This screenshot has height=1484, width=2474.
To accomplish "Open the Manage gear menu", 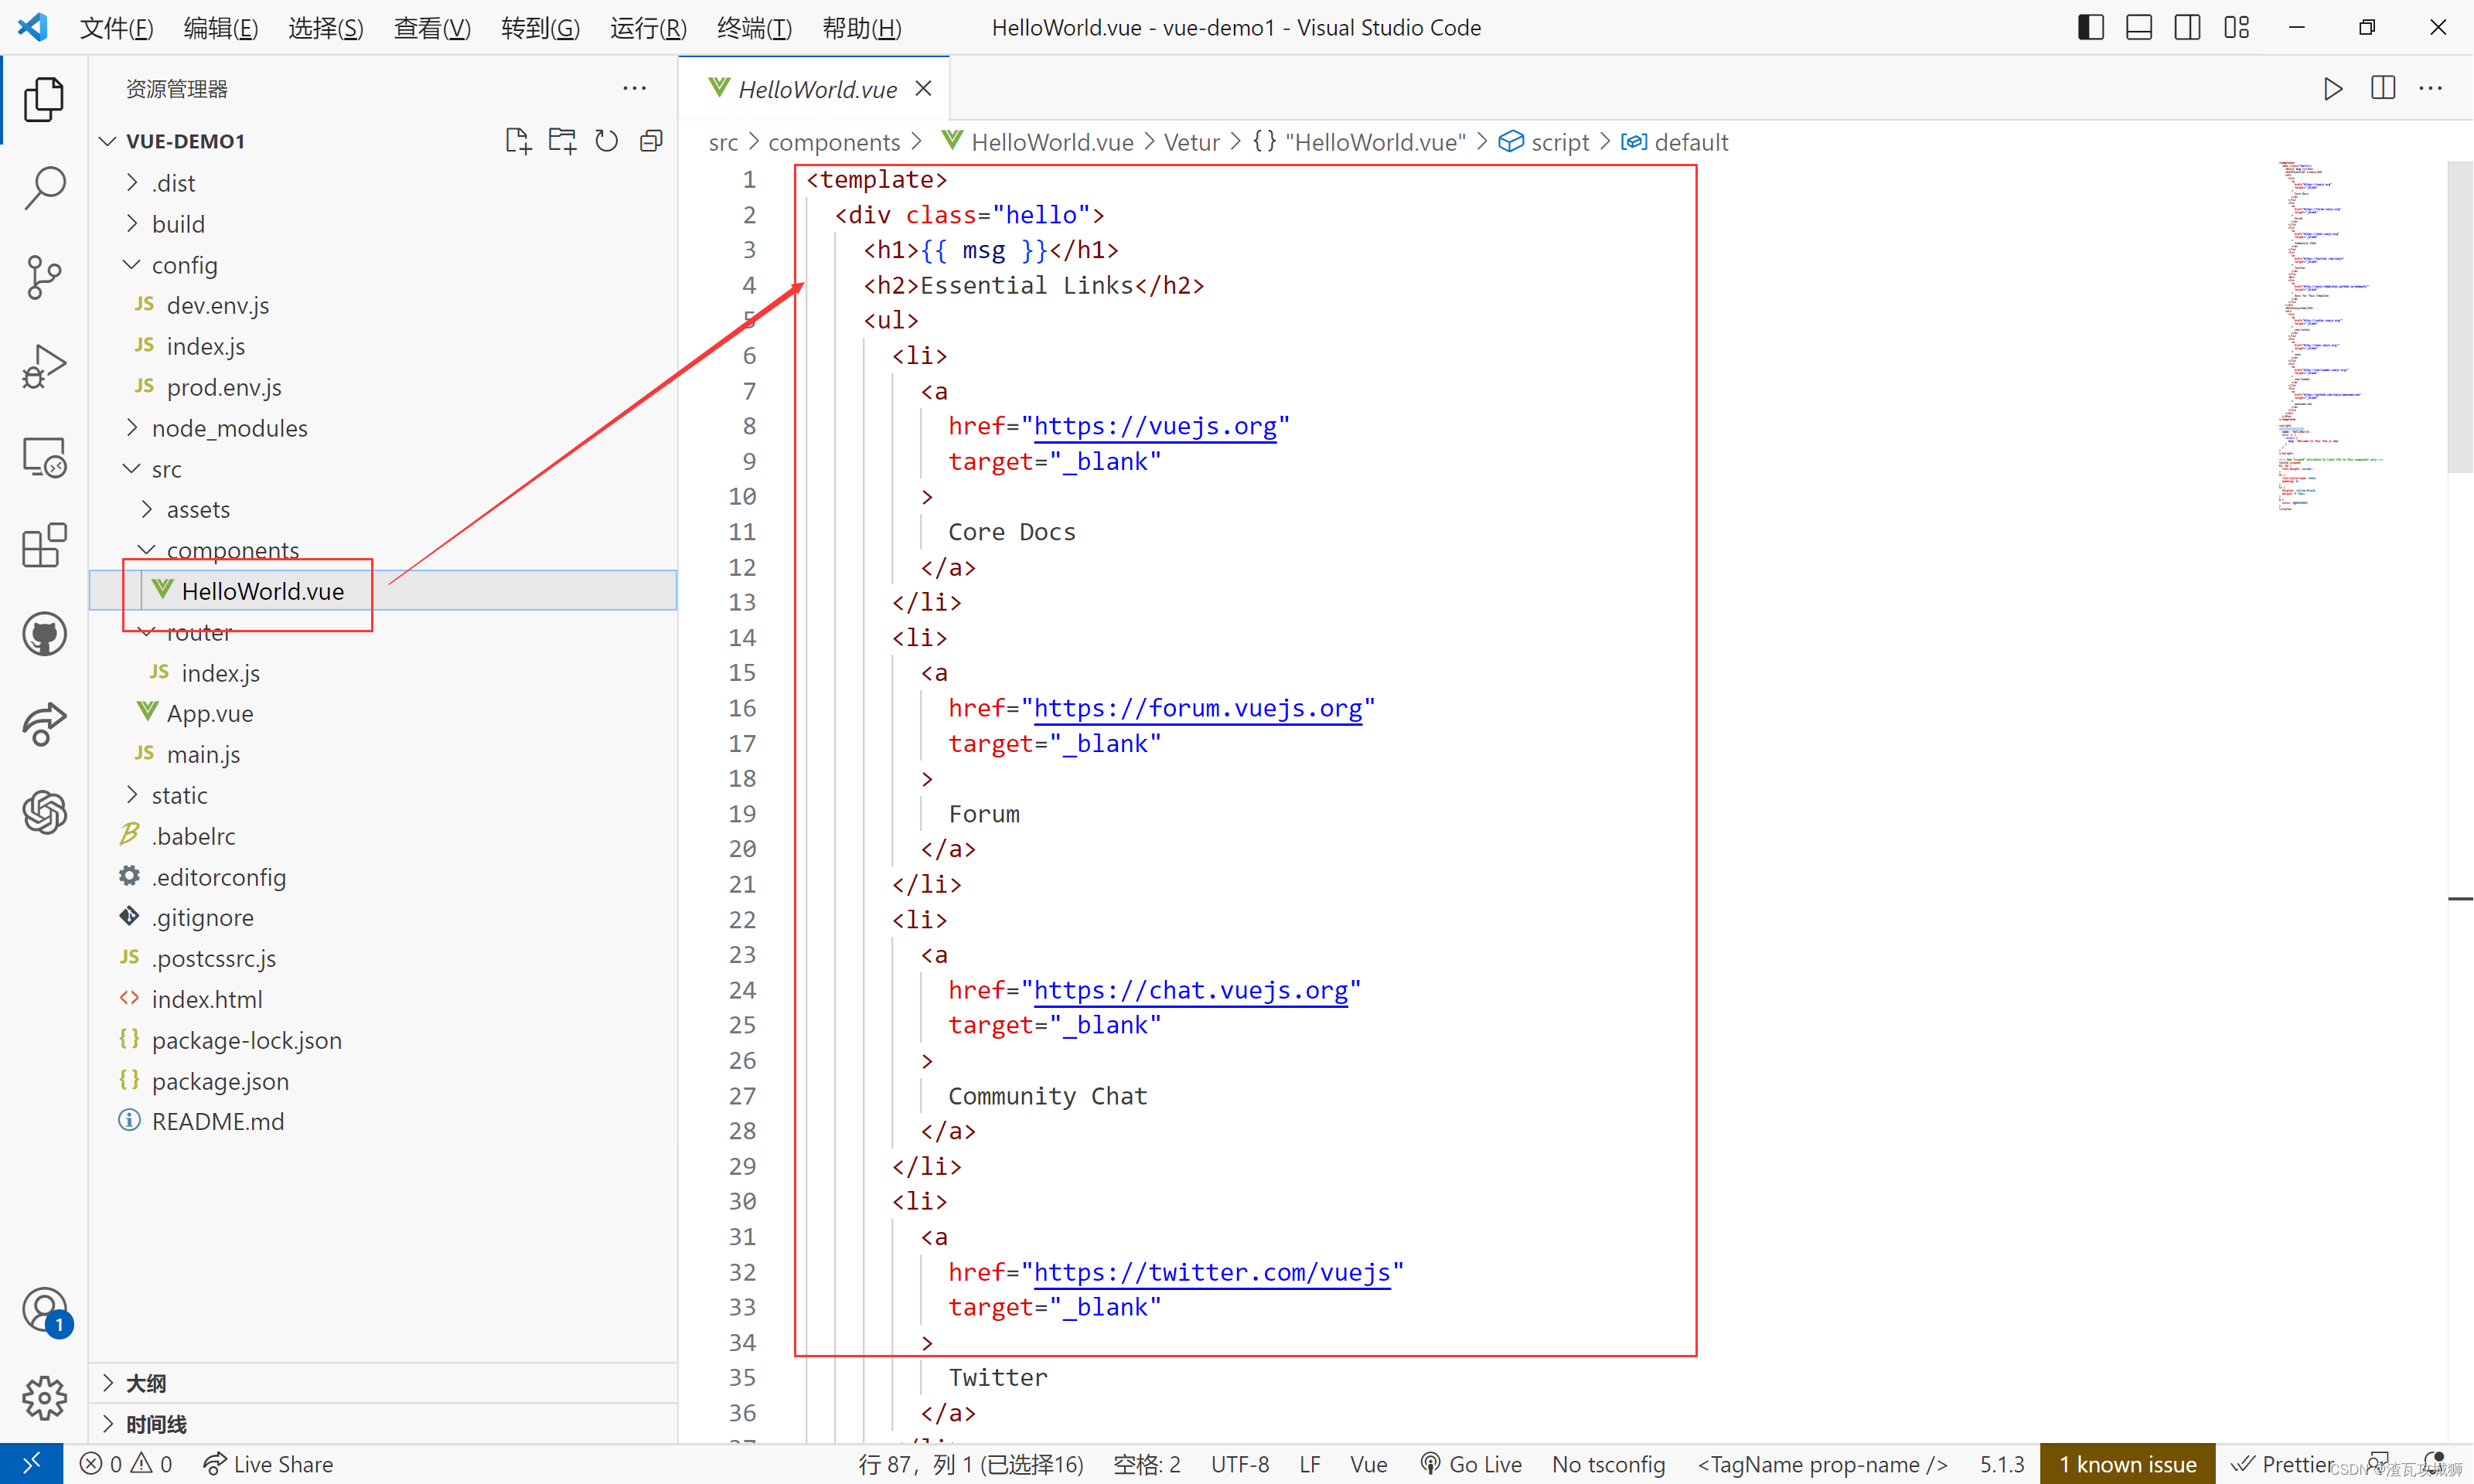I will (x=44, y=1398).
